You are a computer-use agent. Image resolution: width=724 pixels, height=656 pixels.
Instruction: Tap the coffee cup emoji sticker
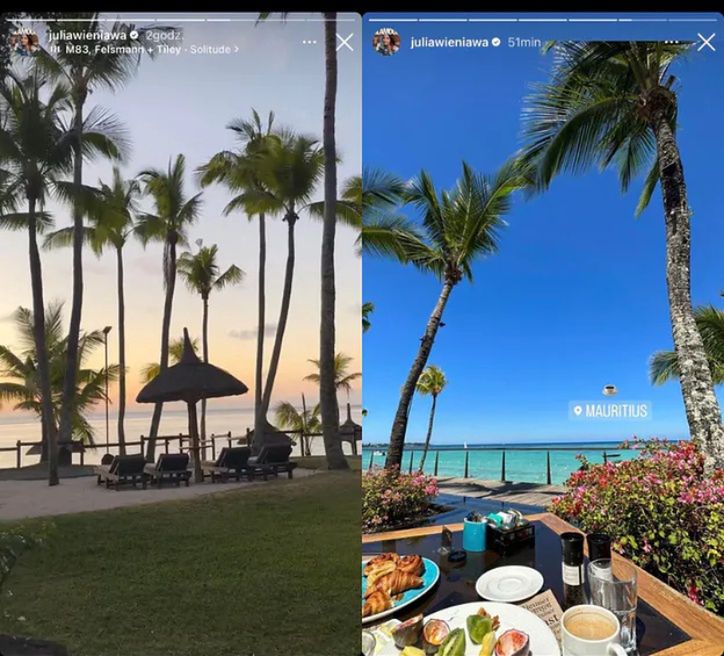(x=609, y=390)
